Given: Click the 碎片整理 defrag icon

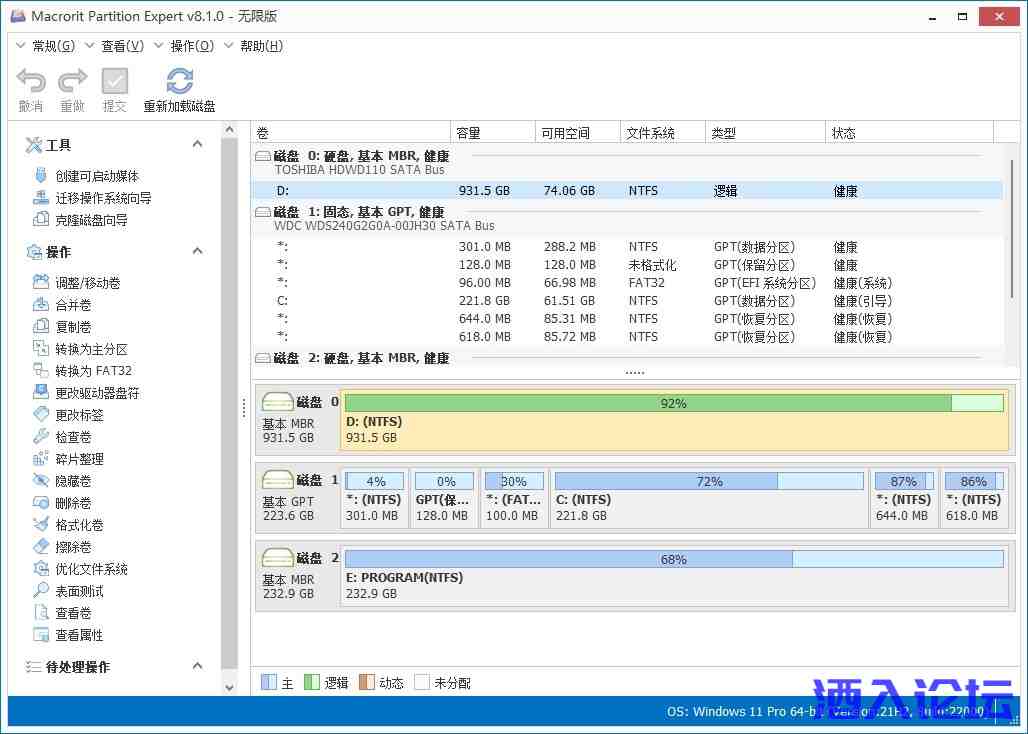Looking at the screenshot, I should pyautogui.click(x=41, y=458).
